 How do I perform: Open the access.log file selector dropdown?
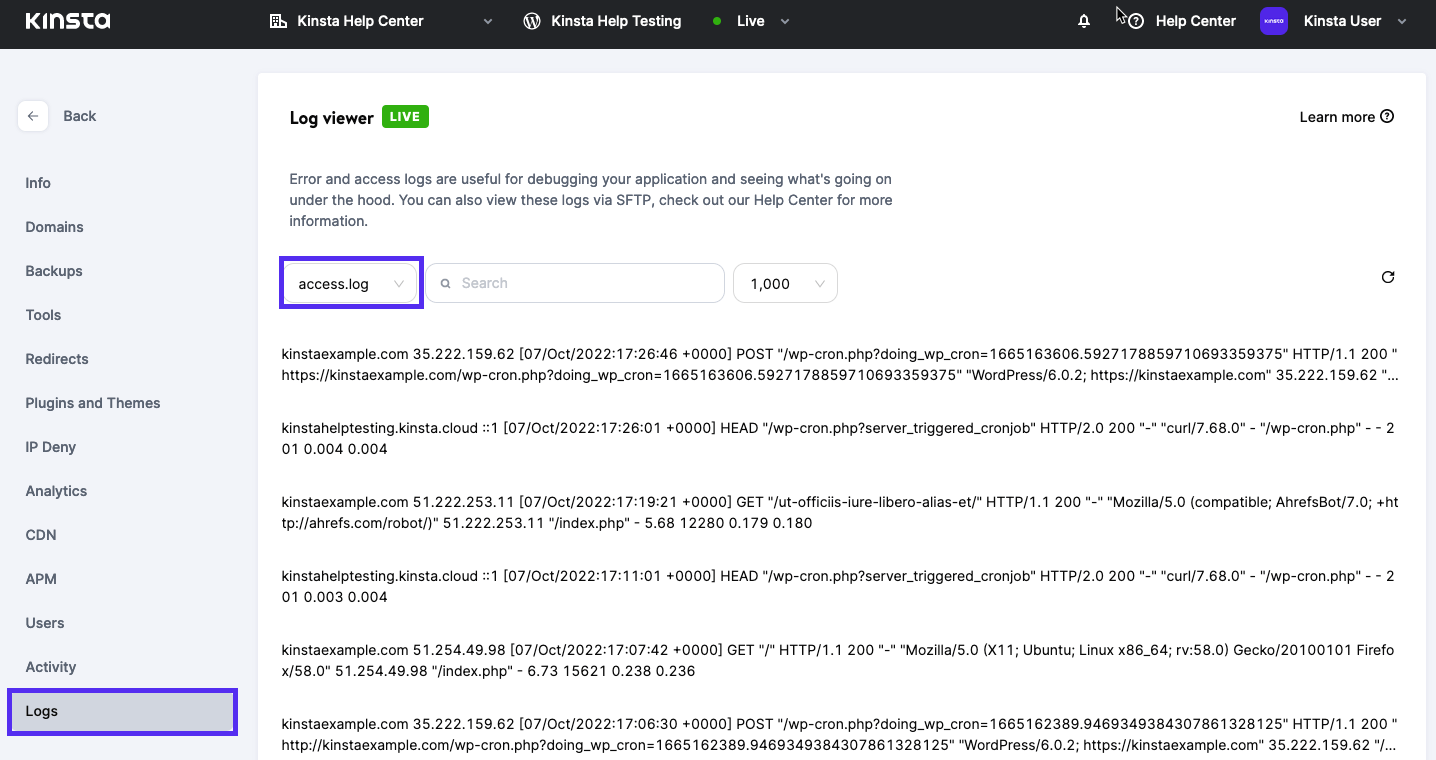[350, 283]
